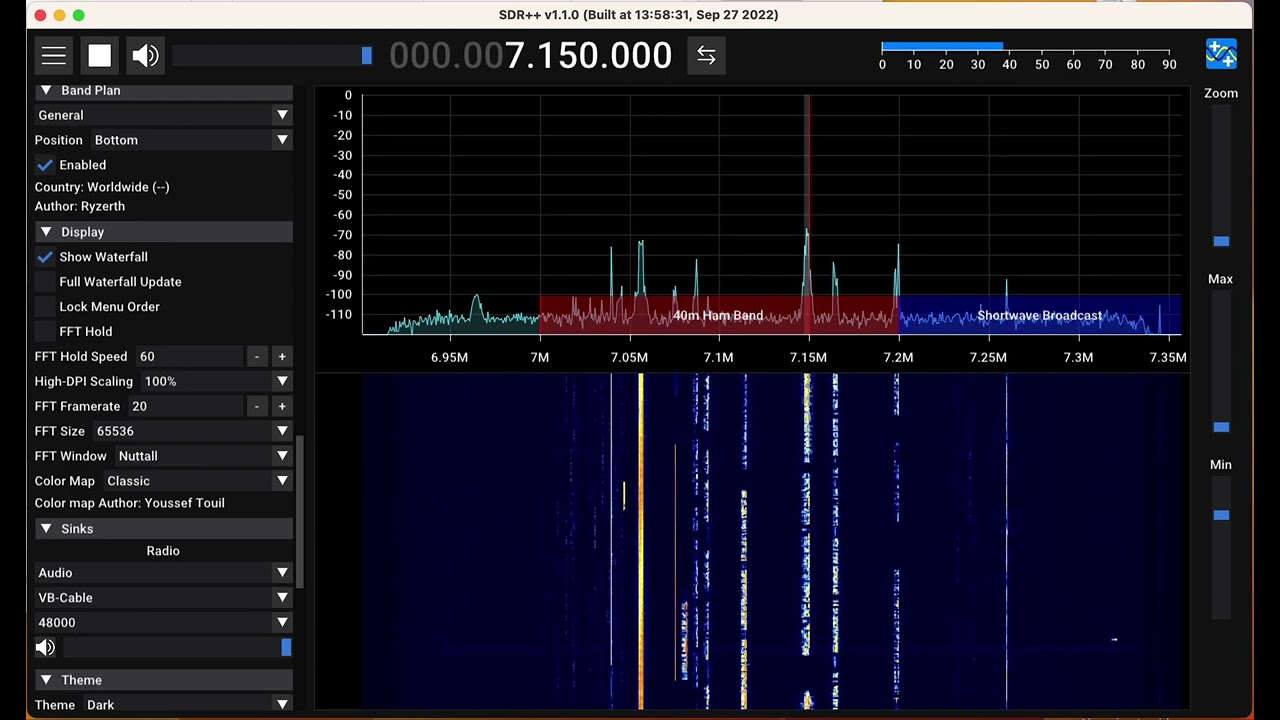Enable Full Waterfall Update
Screen dimensions: 1280x720
click(x=45, y=282)
